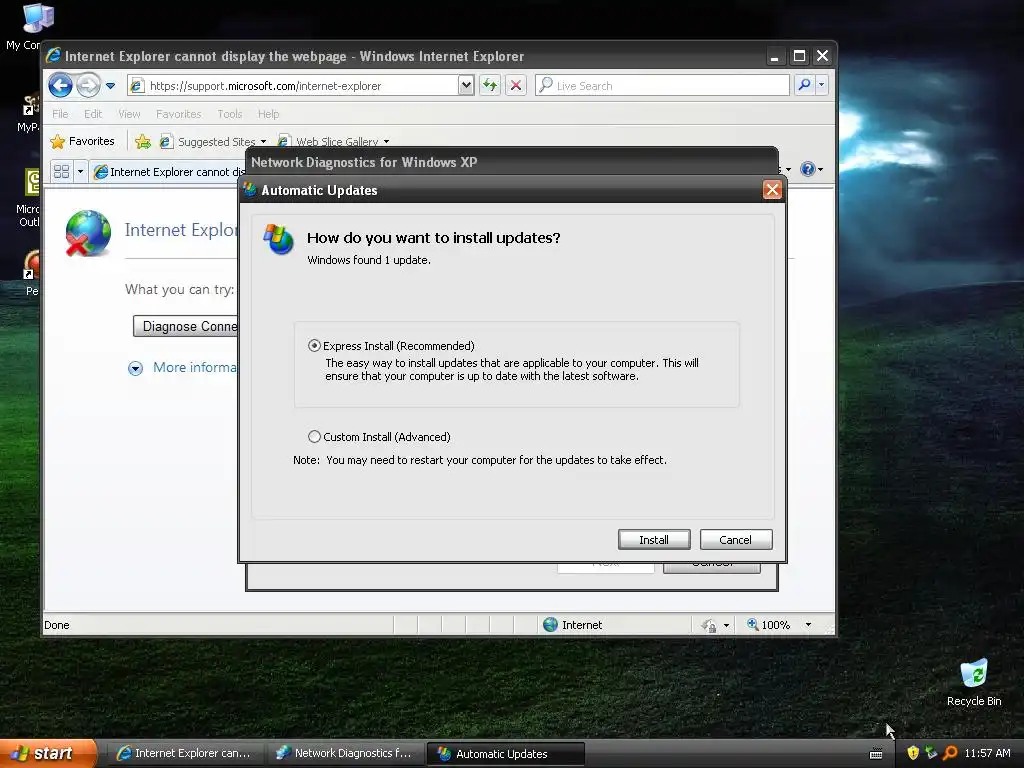This screenshot has height=768, width=1024.
Task: Switch to the Internet Explorer taskbar button
Action: [x=185, y=753]
